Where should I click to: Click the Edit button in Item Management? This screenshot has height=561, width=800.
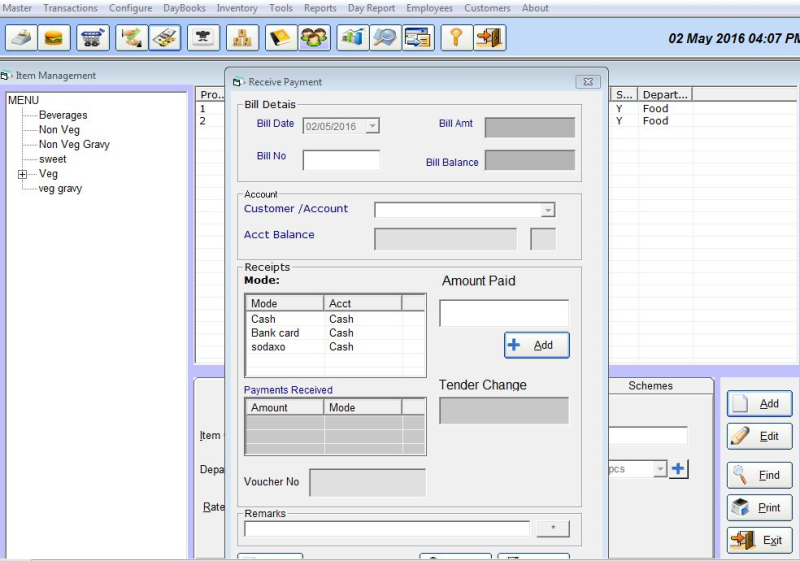pyautogui.click(x=760, y=436)
